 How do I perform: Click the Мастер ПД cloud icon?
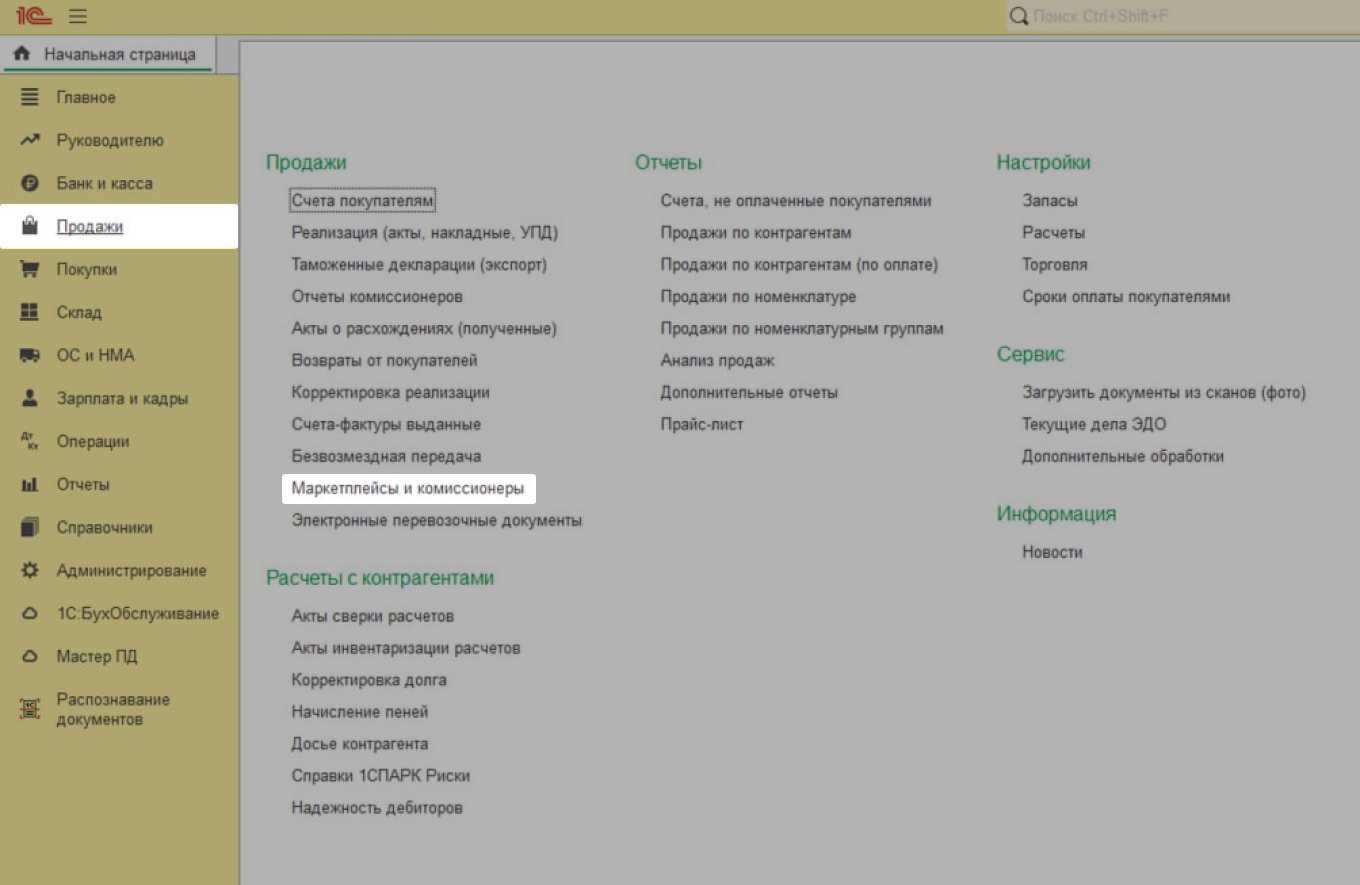pos(30,656)
